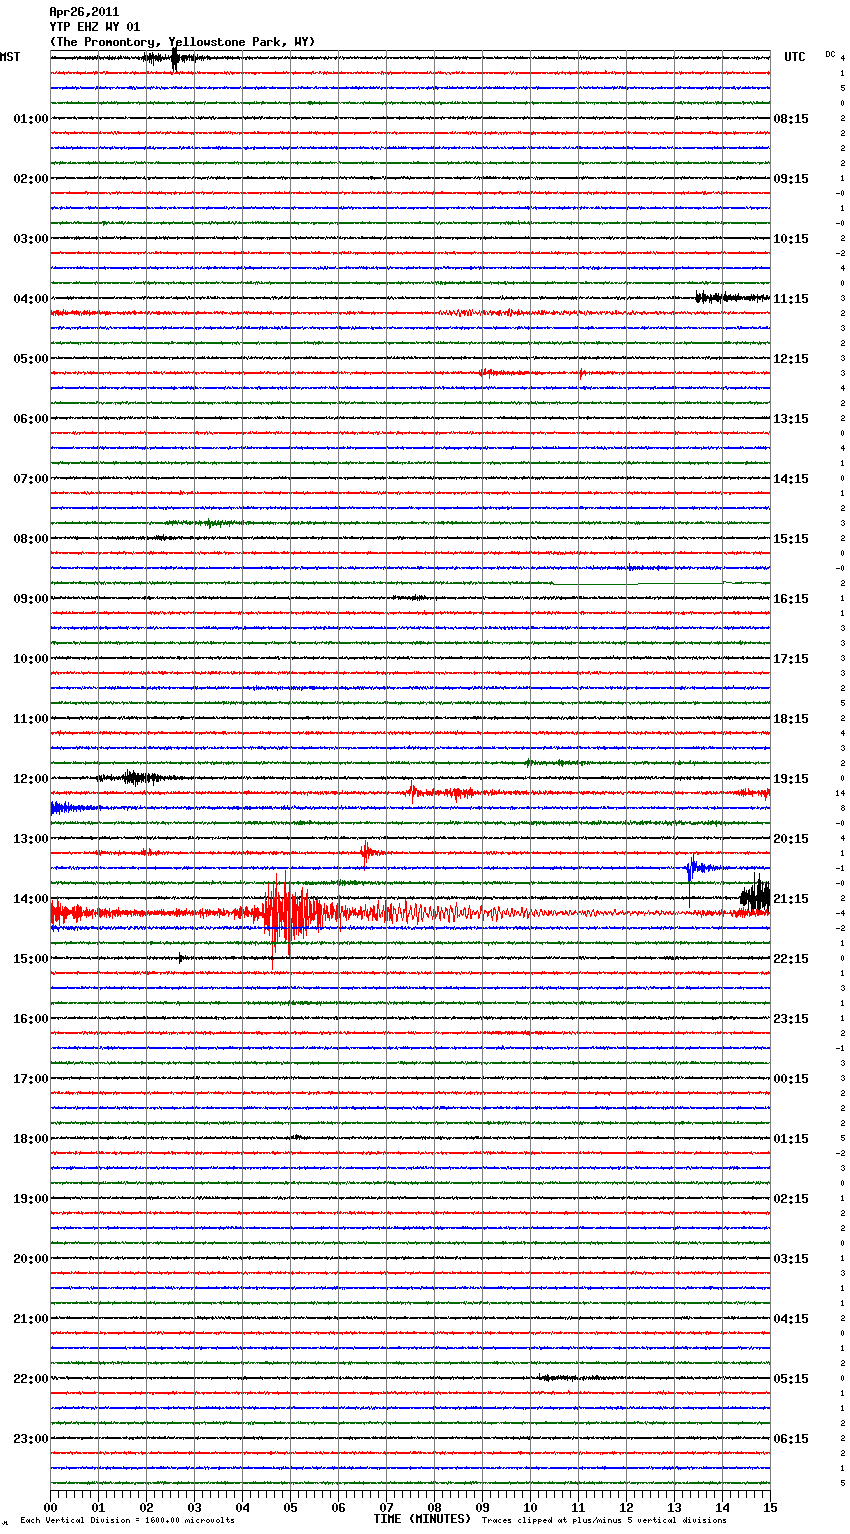Click the Apr26,2011 date title
The height and width of the screenshot is (1534, 850).
pyautogui.click(x=84, y=12)
